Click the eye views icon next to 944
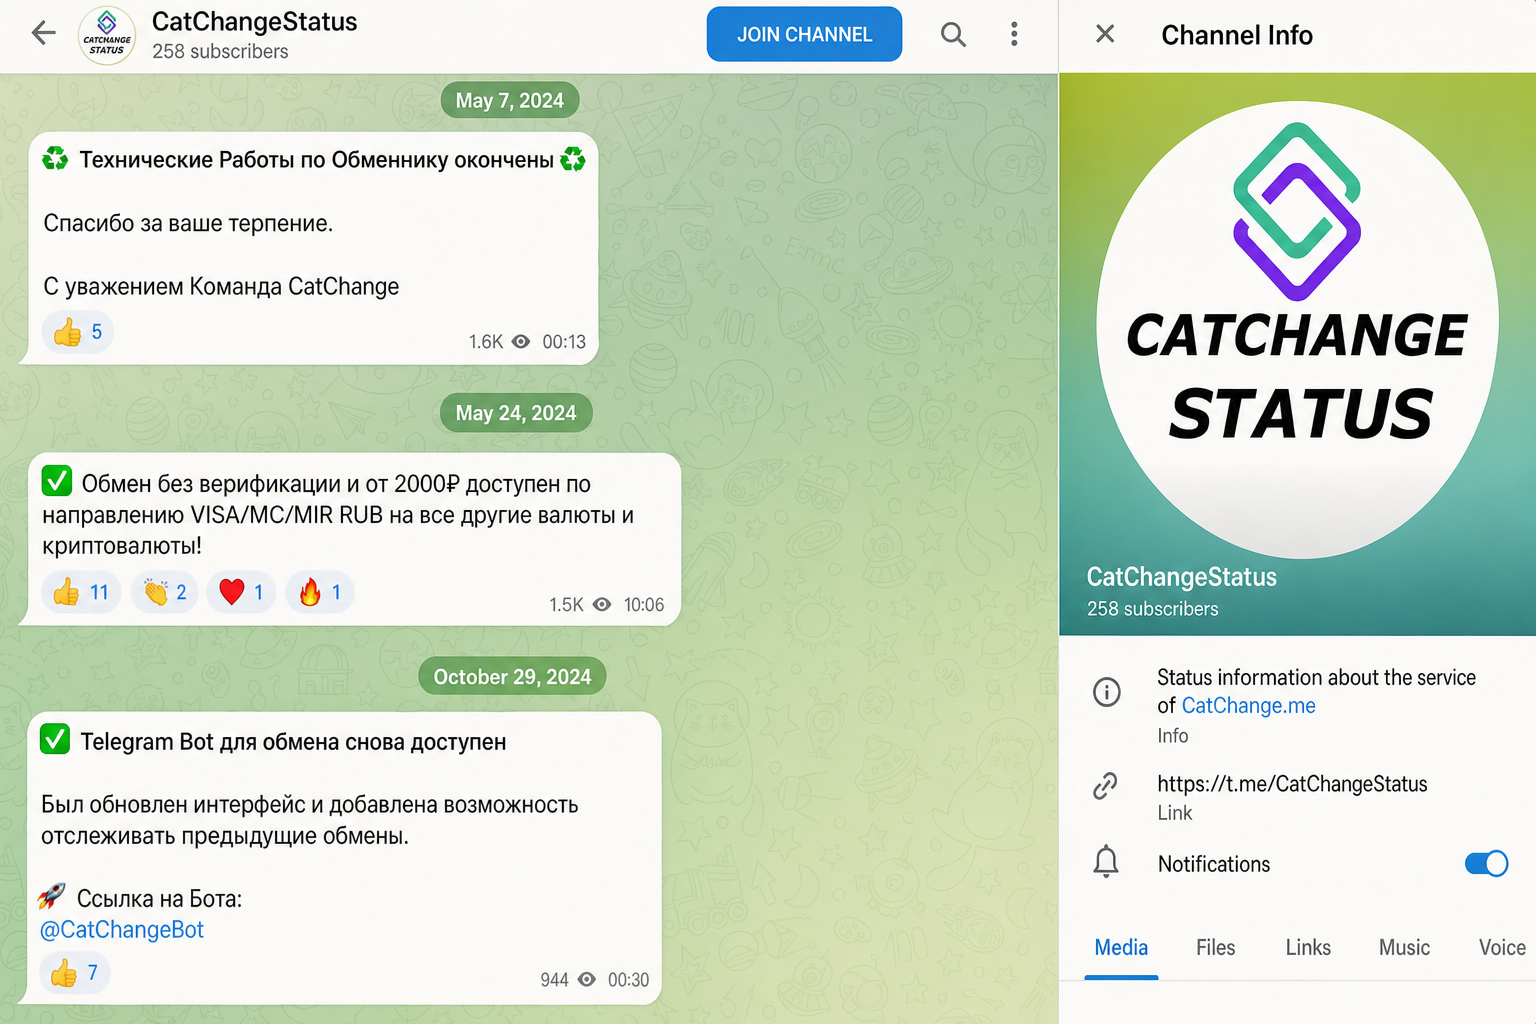 [x=587, y=980]
